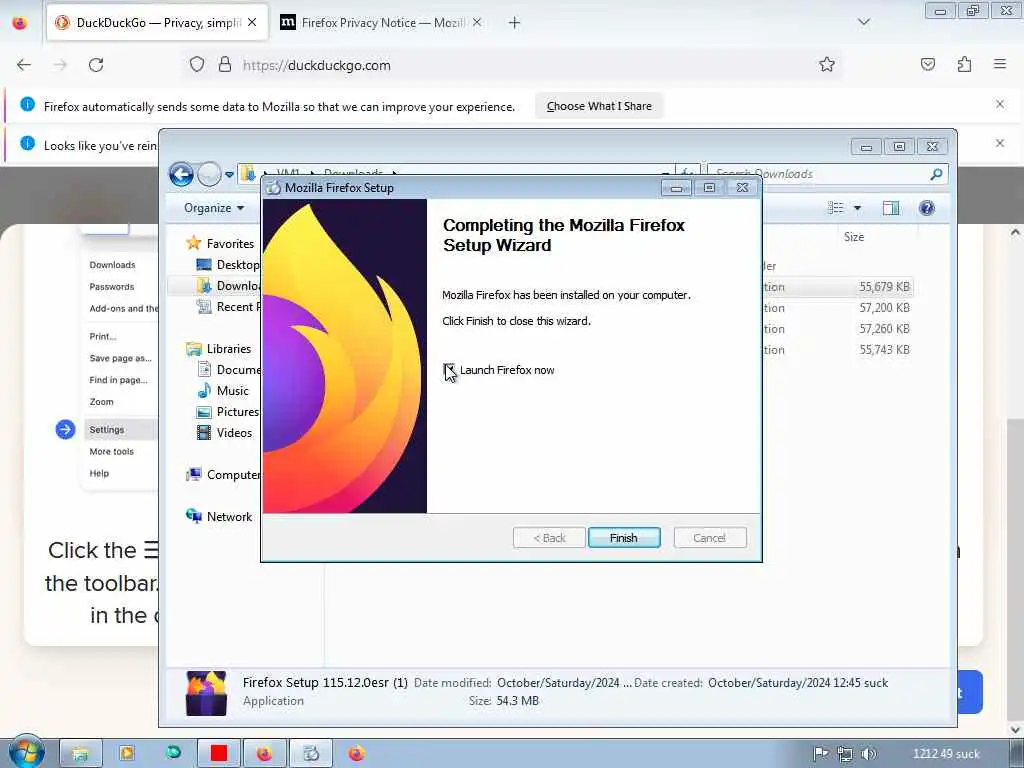
Task: Open the list all tabs dropdown
Action: pos(863,22)
